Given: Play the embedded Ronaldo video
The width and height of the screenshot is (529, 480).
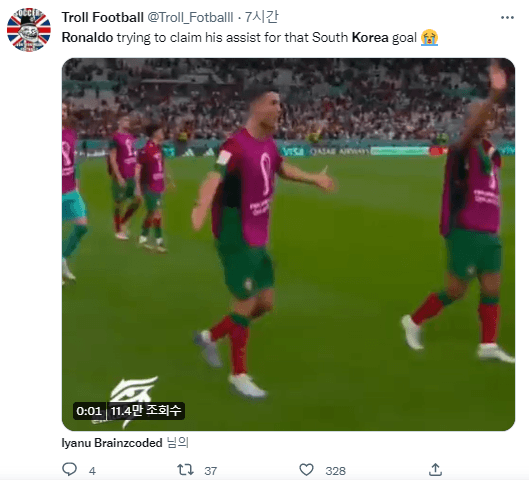Looking at the screenshot, I should 288,244.
